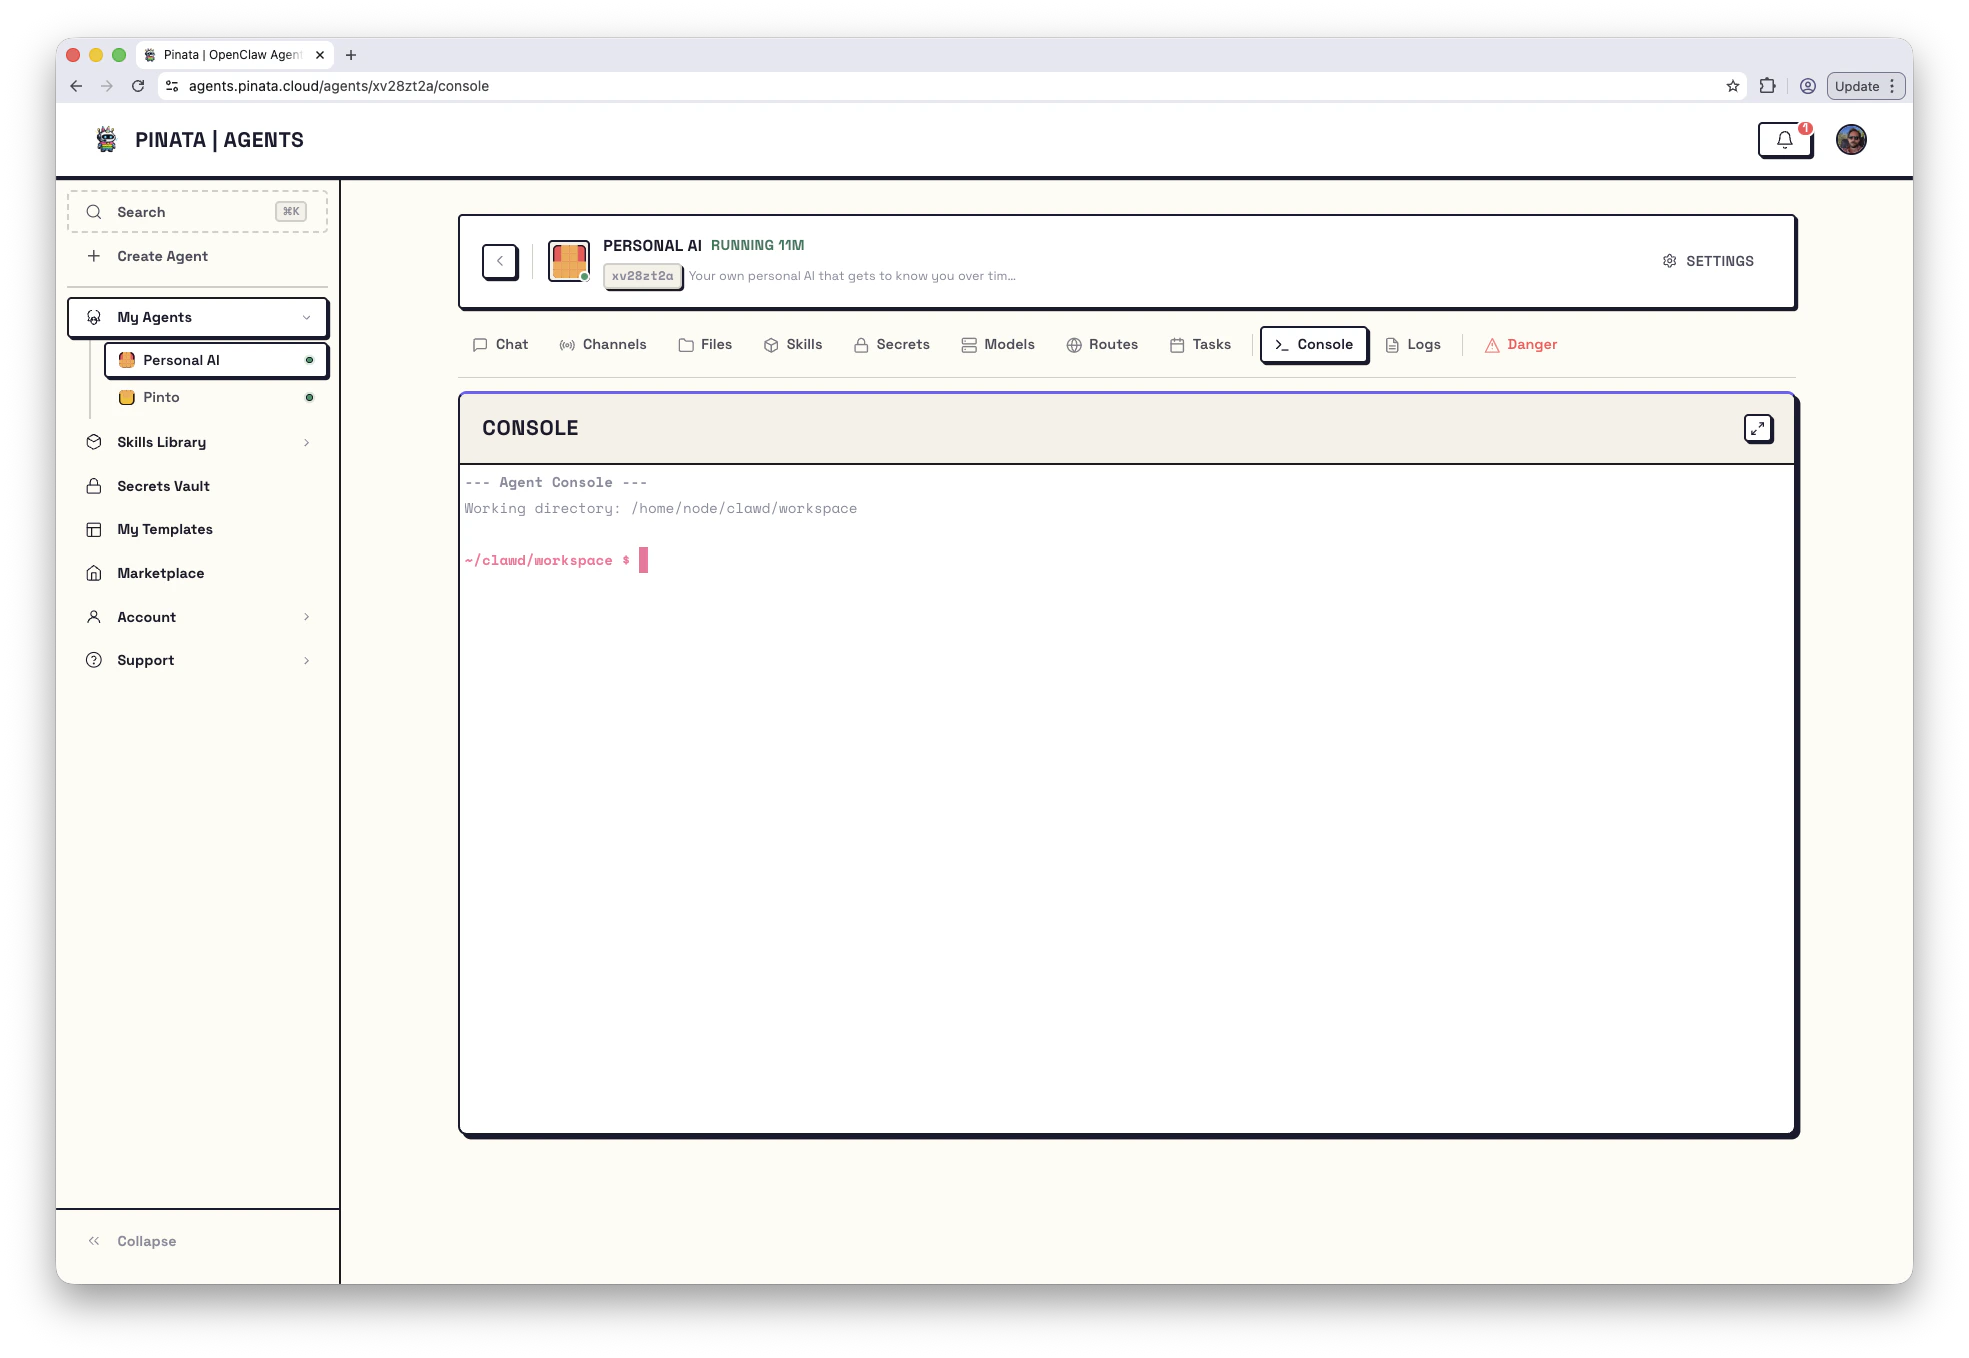Select the Pinto agent
This screenshot has height=1358, width=1969.
(x=161, y=398)
